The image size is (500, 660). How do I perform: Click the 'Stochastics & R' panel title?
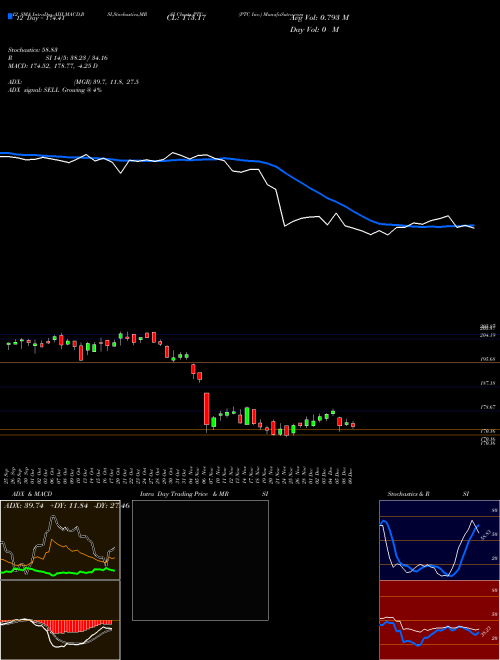click(408, 494)
